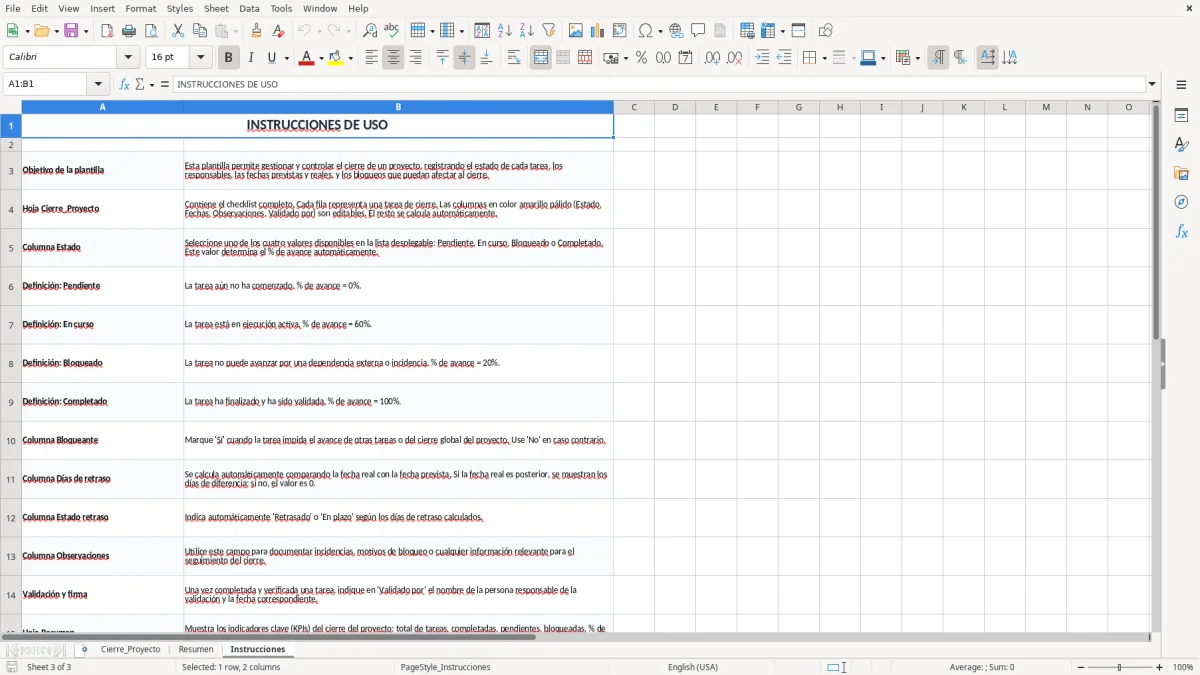The width and height of the screenshot is (1200, 675).
Task: Open the Font Size dropdown
Action: 201,58
